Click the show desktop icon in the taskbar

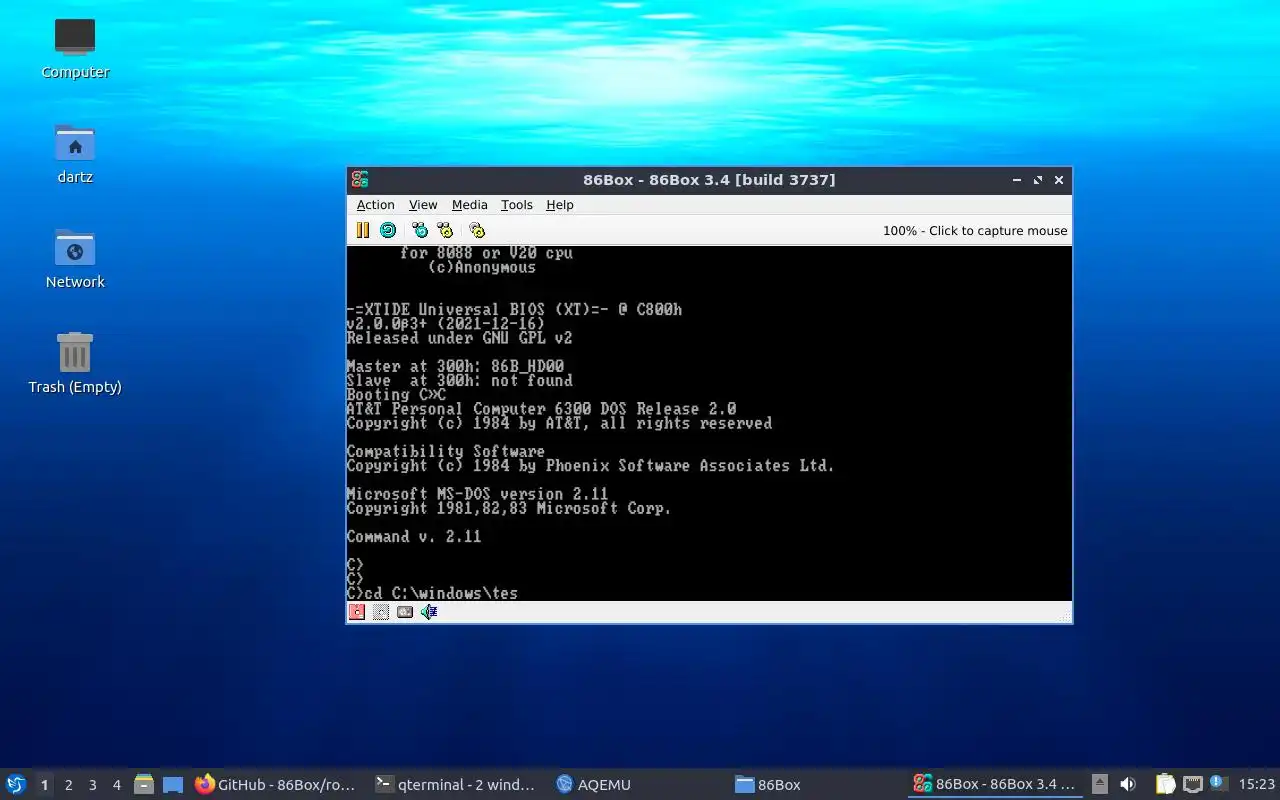[173, 785]
